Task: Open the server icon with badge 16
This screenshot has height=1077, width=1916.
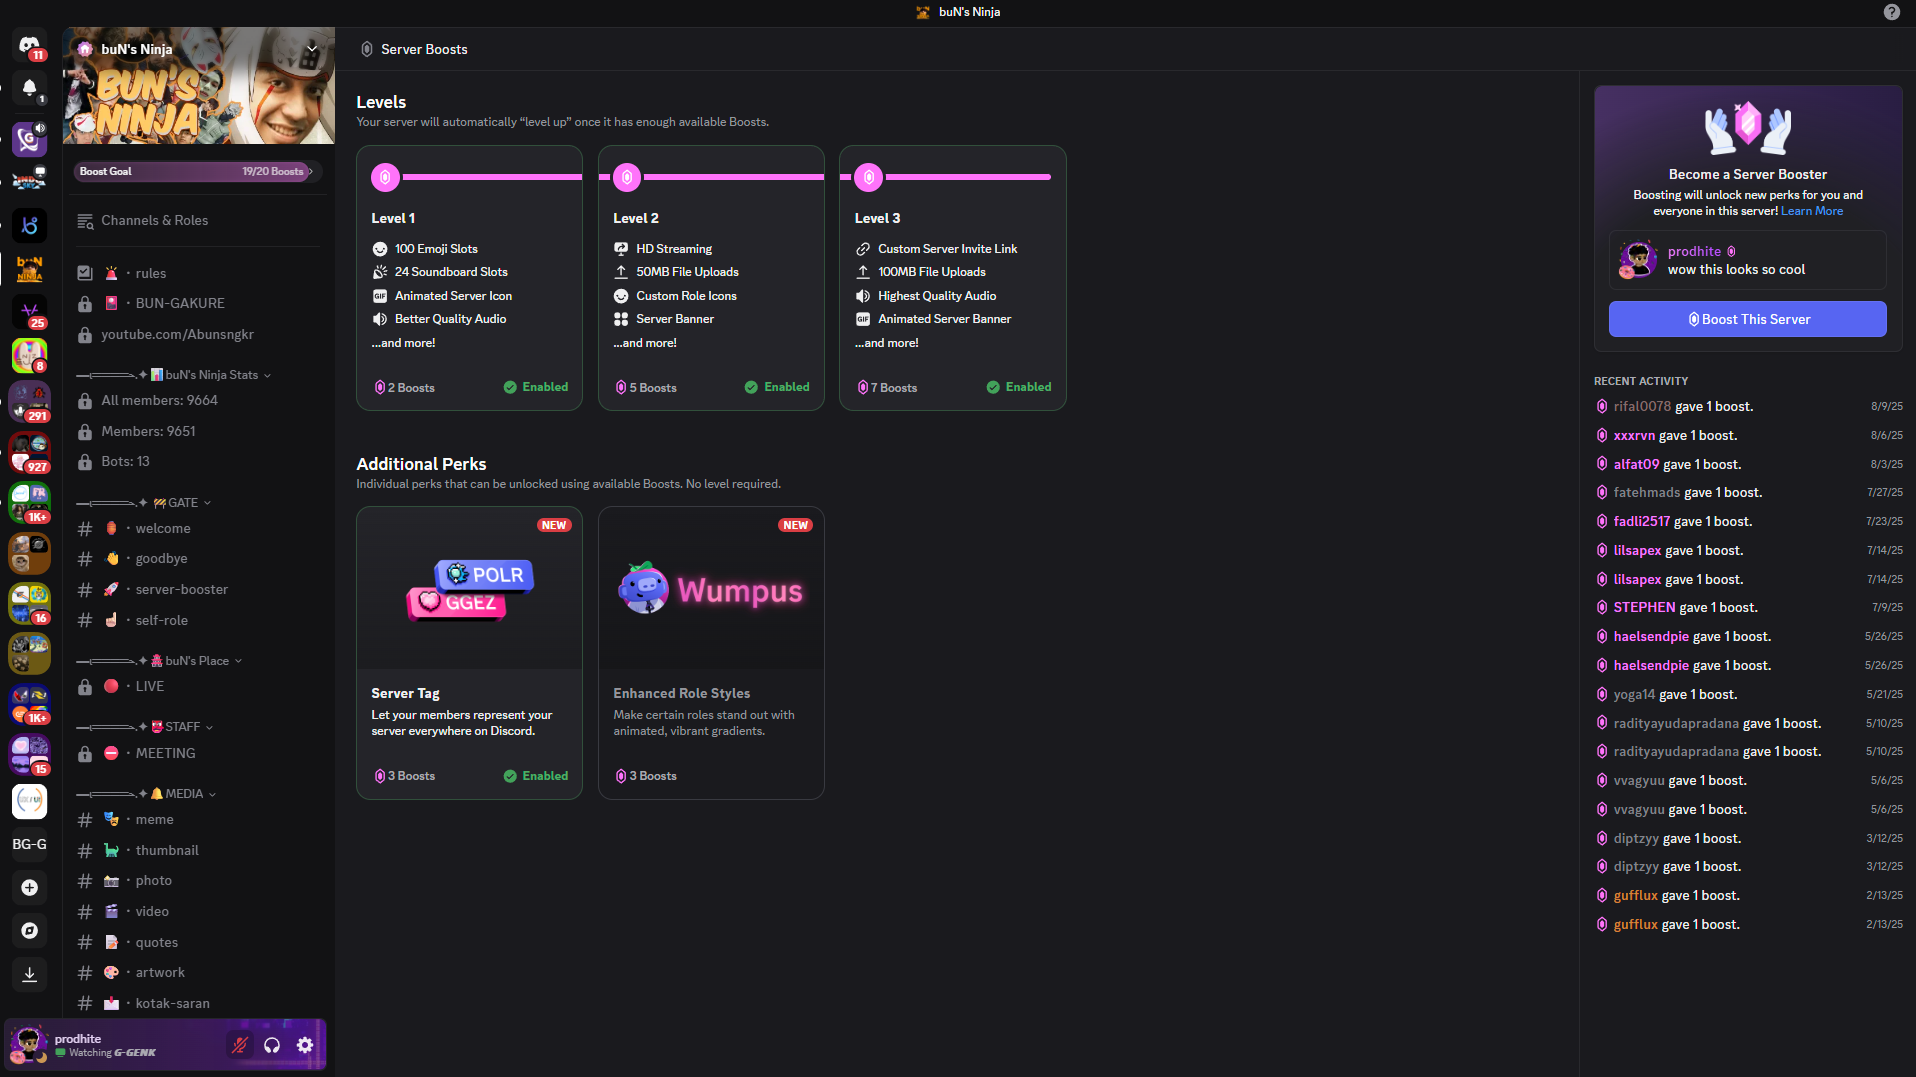Action: 29,603
